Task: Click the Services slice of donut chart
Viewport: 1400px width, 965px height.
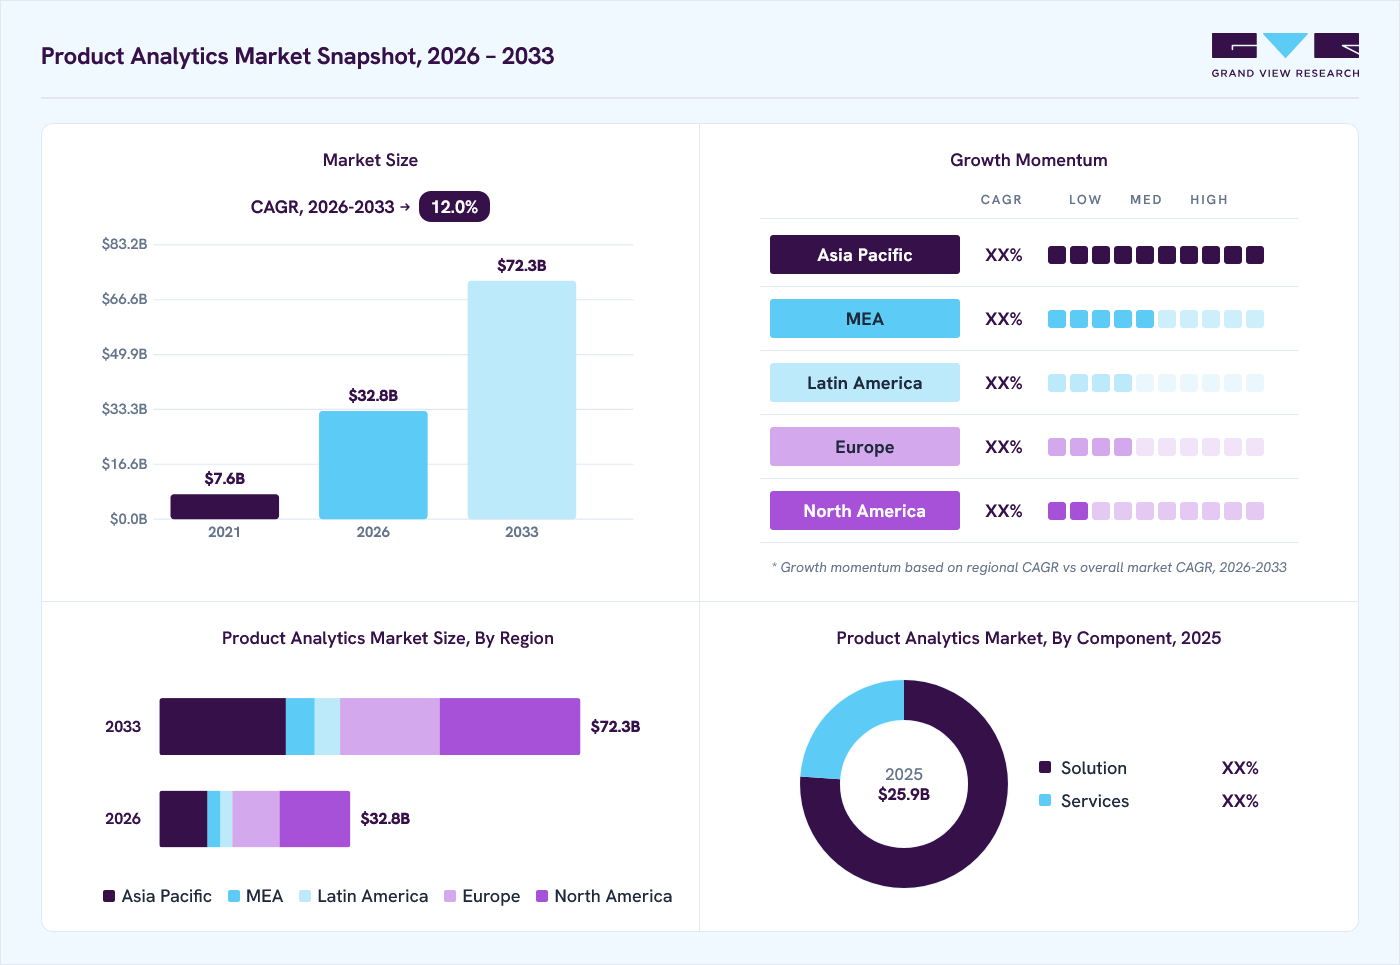Action: [x=845, y=725]
